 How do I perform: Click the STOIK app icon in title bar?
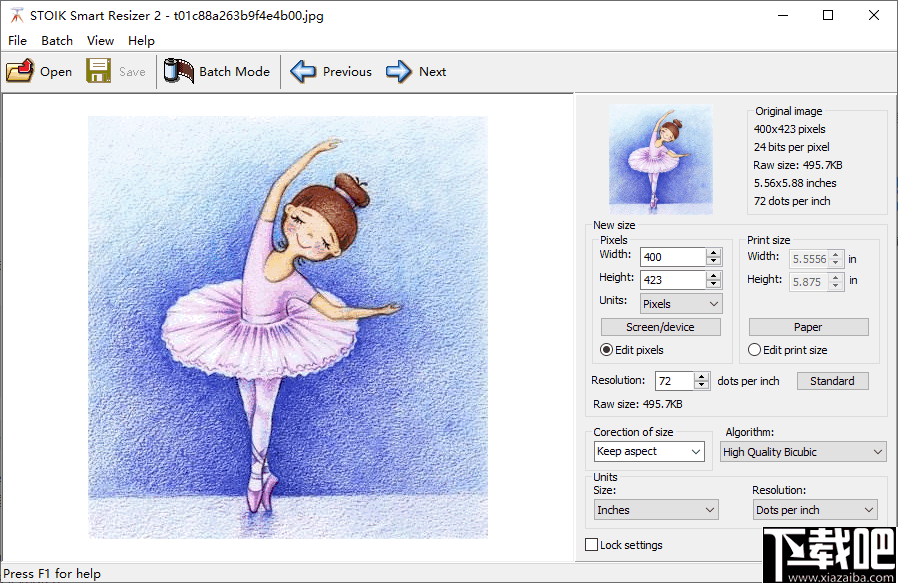(x=16, y=16)
